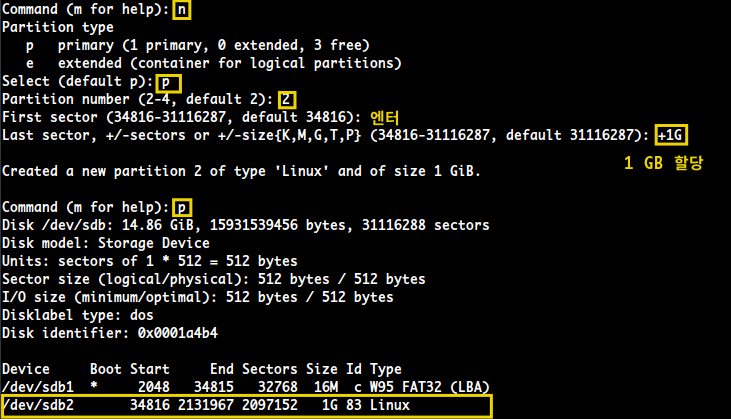Click the boxed 'p' print command
This screenshot has height=419, width=731.
tap(182, 207)
